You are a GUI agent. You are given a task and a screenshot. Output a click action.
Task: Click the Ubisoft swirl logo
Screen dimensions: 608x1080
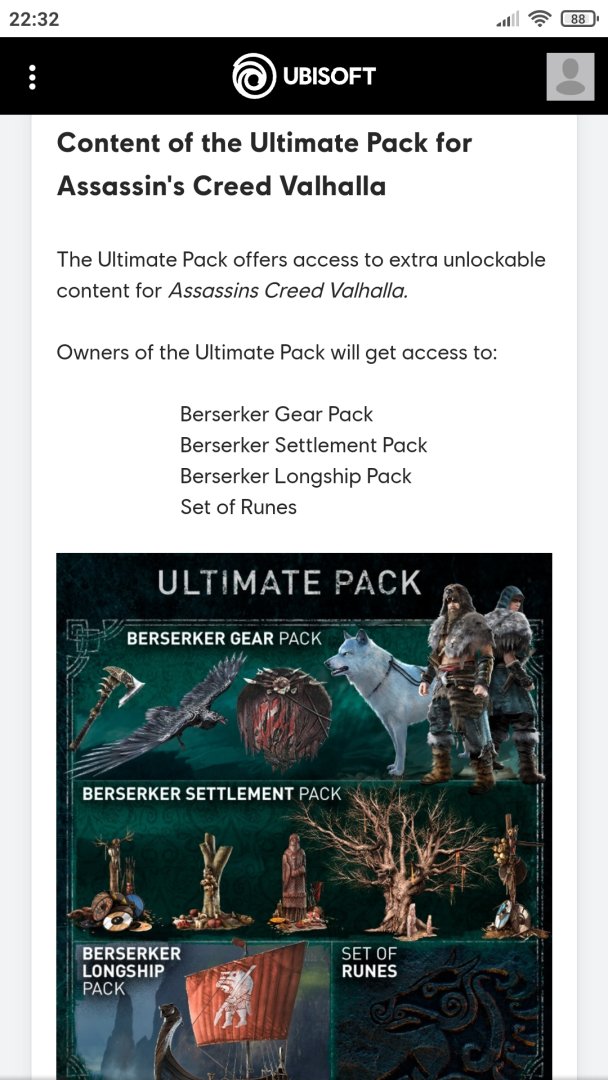click(253, 76)
